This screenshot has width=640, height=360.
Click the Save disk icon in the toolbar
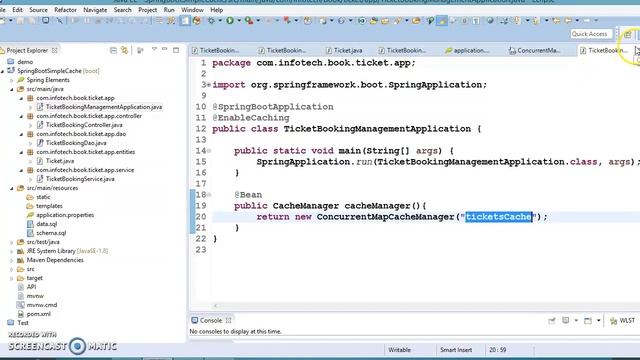pos(20,20)
